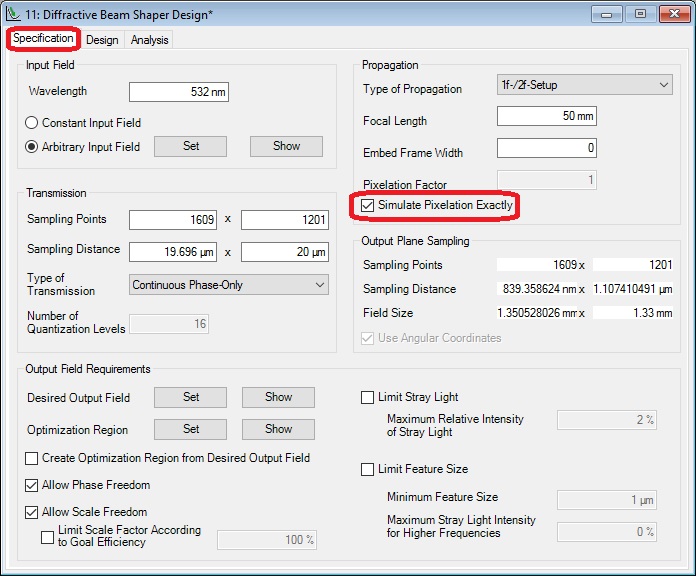This screenshot has width=696, height=576.
Task: Click the Embed Frame Width field
Action: point(546,149)
